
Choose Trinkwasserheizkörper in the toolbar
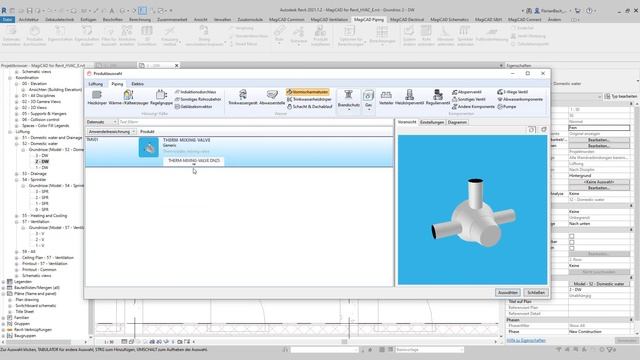click(309, 99)
